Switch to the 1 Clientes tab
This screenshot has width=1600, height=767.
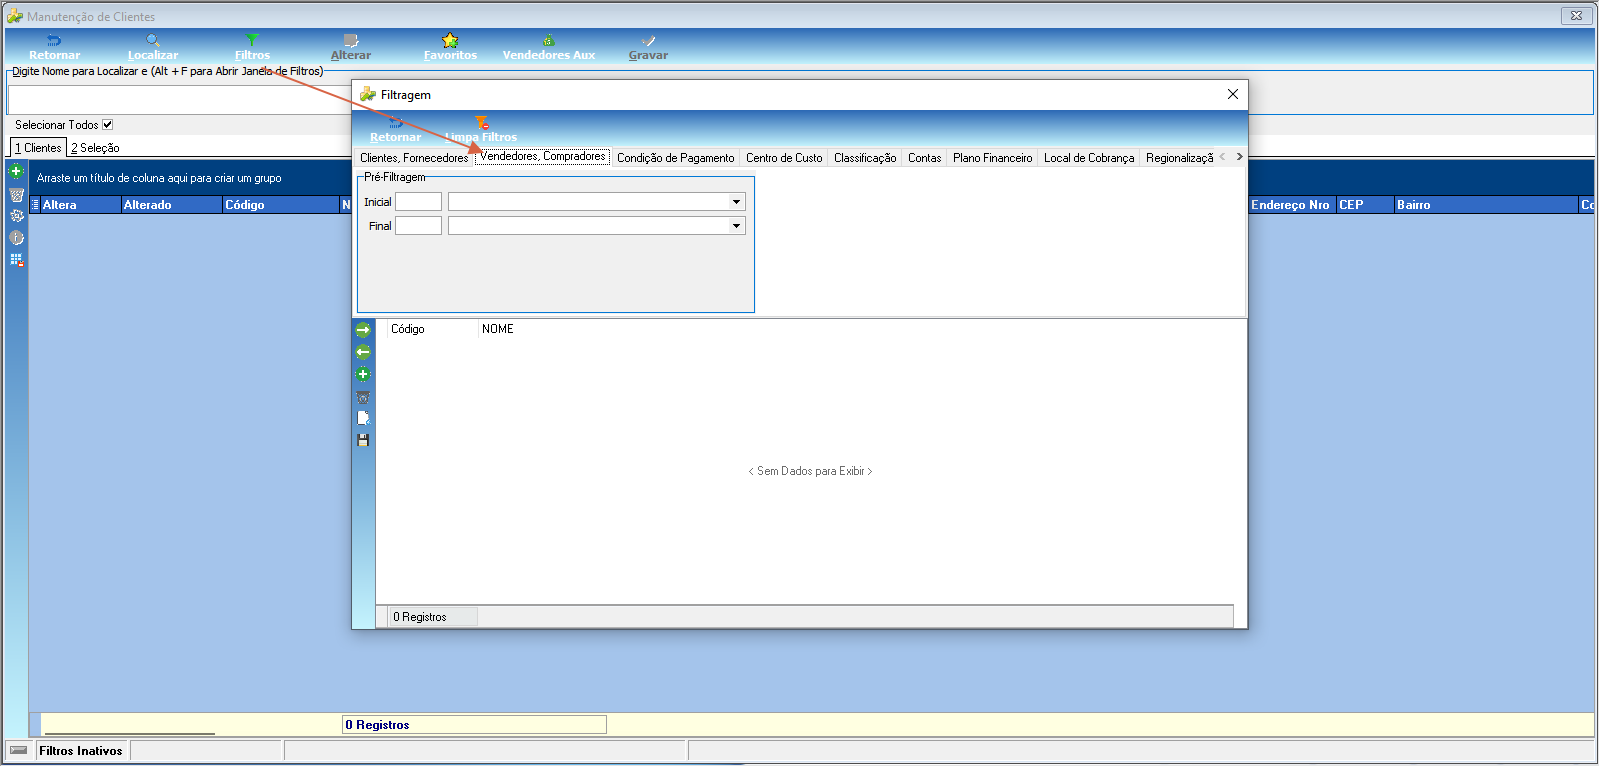tap(38, 148)
